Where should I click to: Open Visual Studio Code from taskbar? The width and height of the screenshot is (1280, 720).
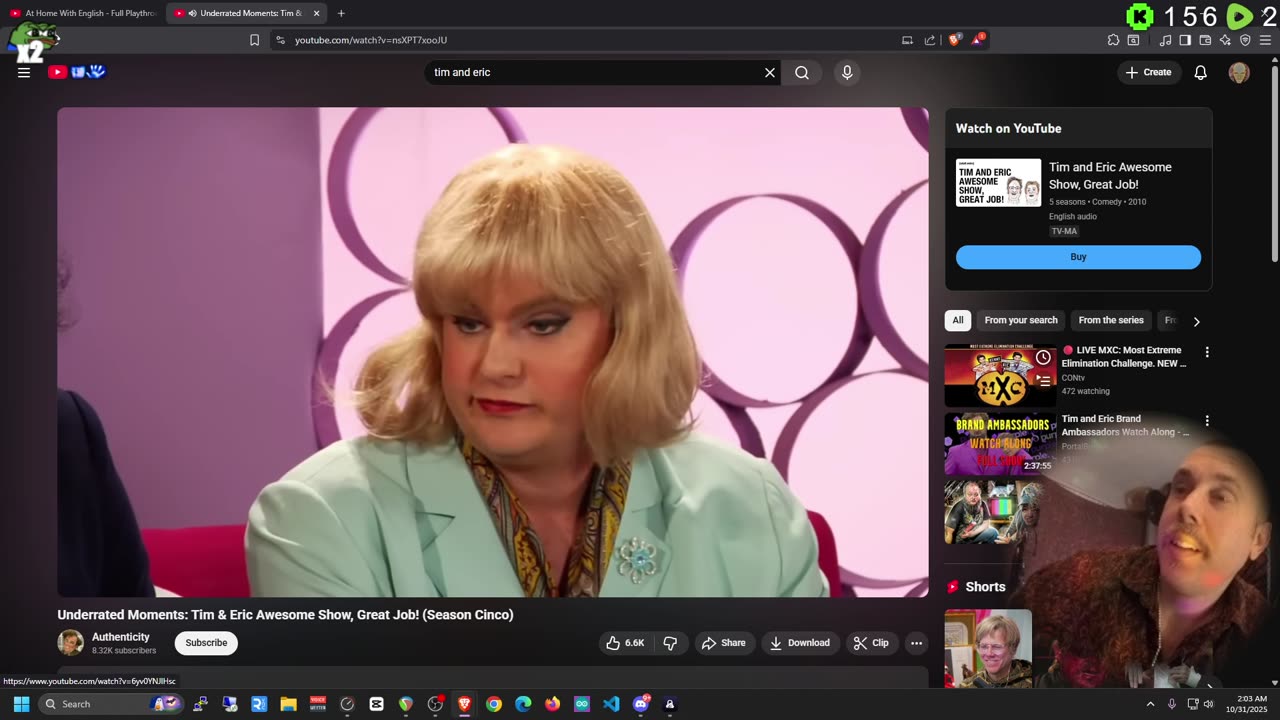pyautogui.click(x=611, y=704)
